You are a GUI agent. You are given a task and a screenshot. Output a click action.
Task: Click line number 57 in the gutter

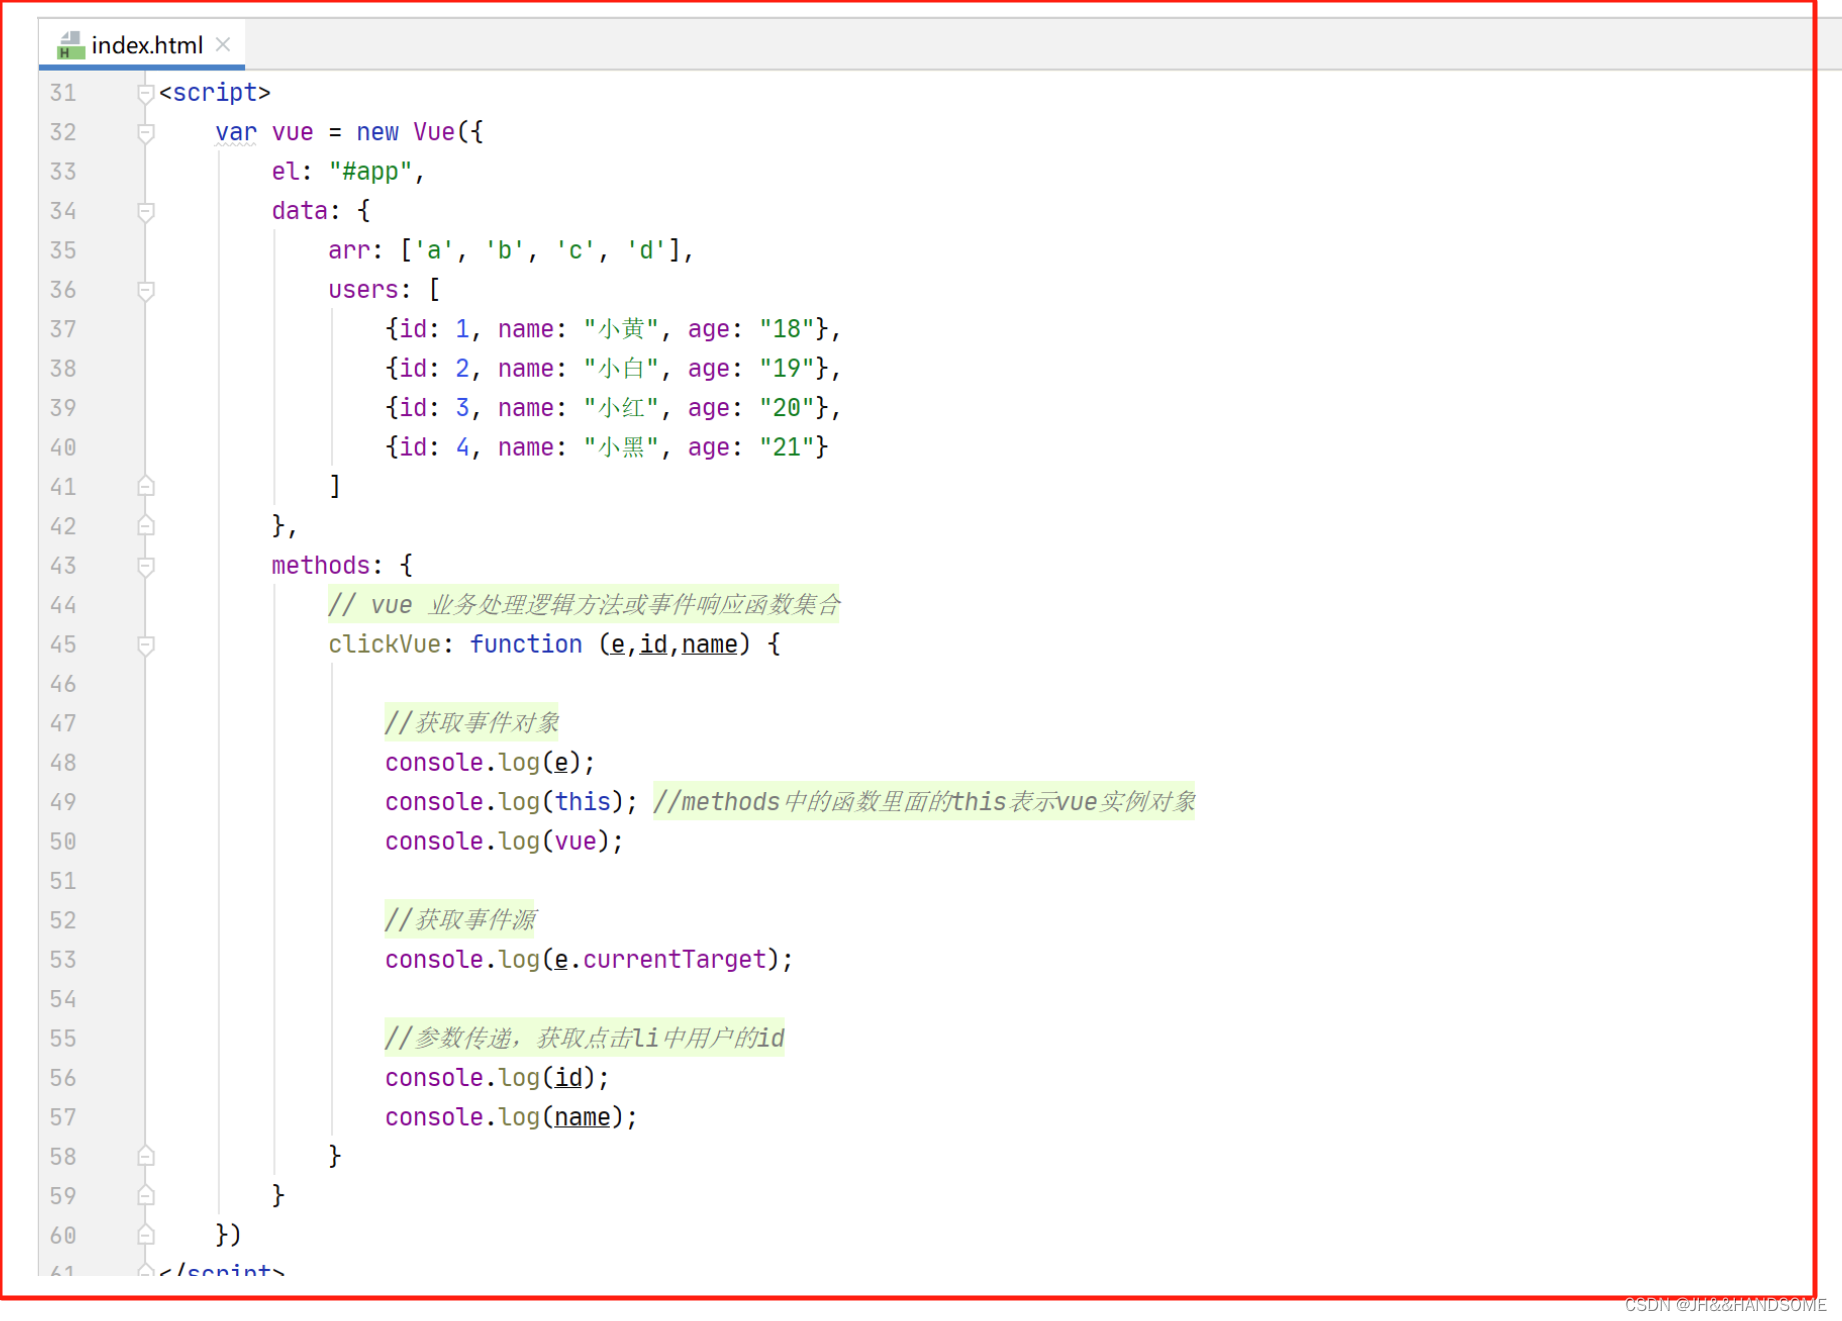pyautogui.click(x=63, y=1118)
